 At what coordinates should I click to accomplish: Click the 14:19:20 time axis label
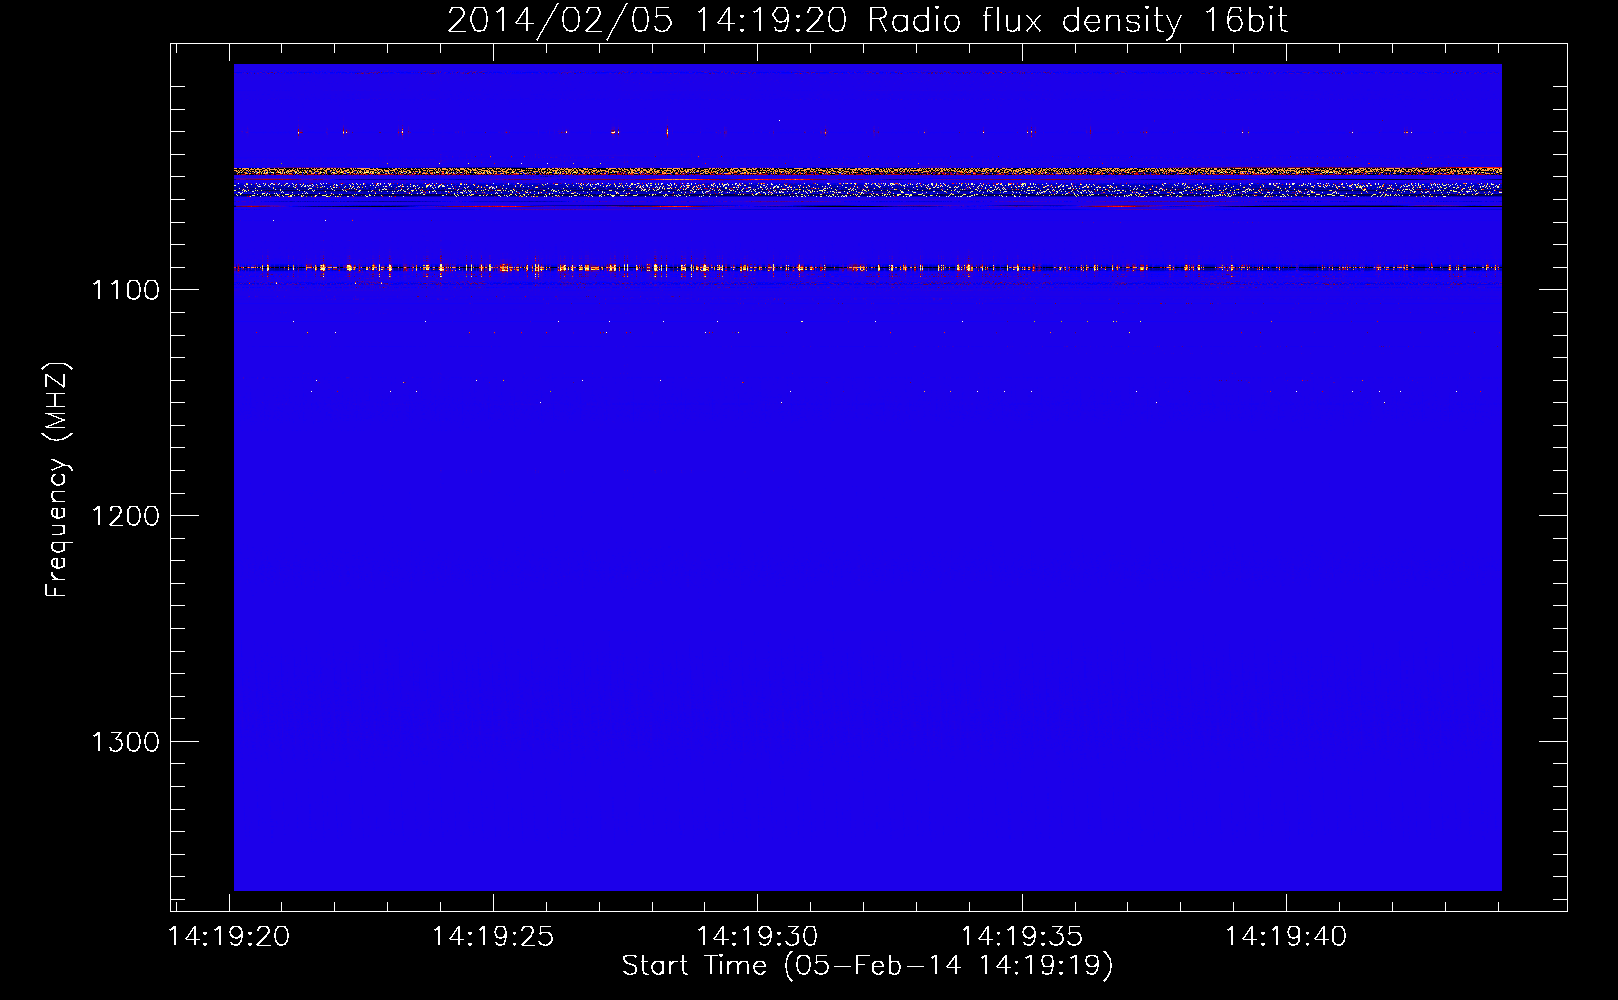coord(229,937)
